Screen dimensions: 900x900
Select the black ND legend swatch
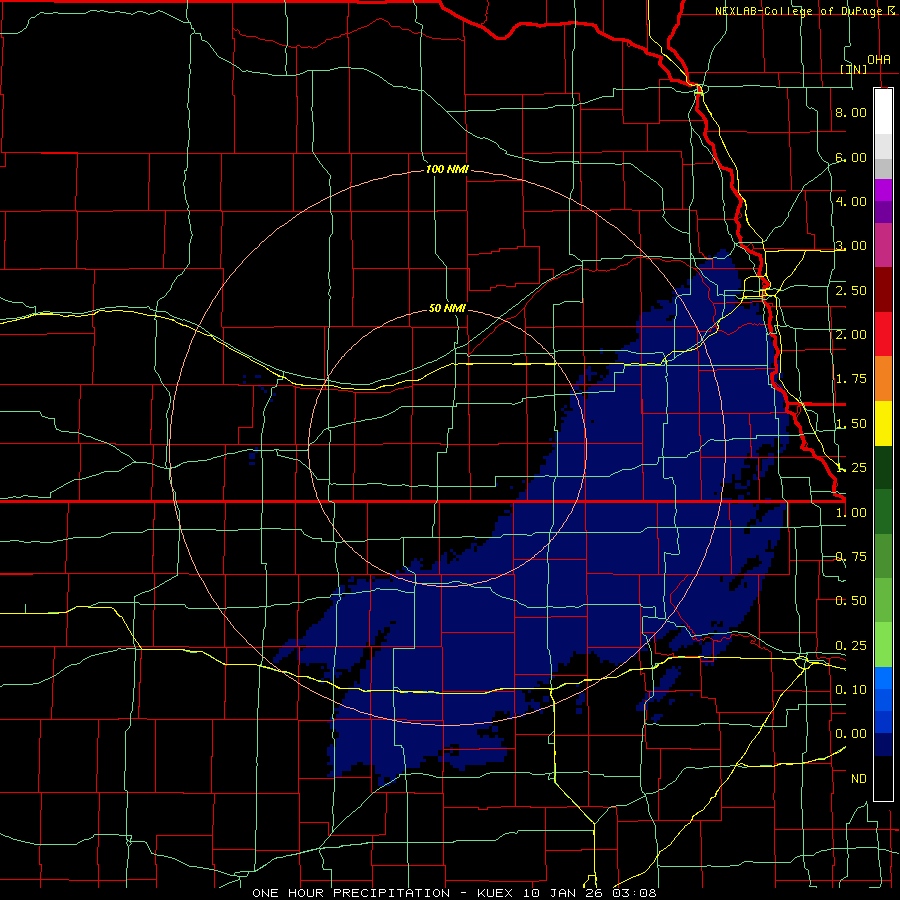[x=883, y=778]
